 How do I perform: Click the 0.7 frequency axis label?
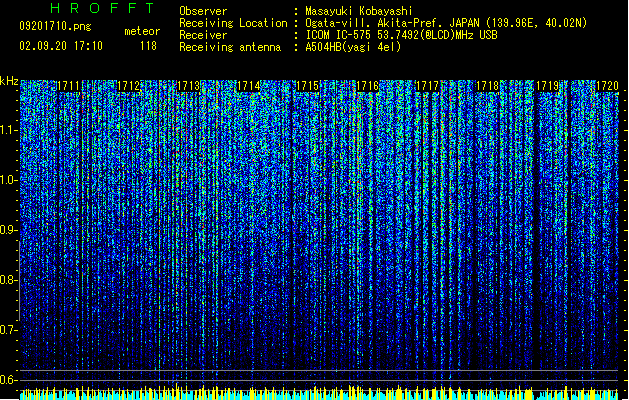[8, 330]
